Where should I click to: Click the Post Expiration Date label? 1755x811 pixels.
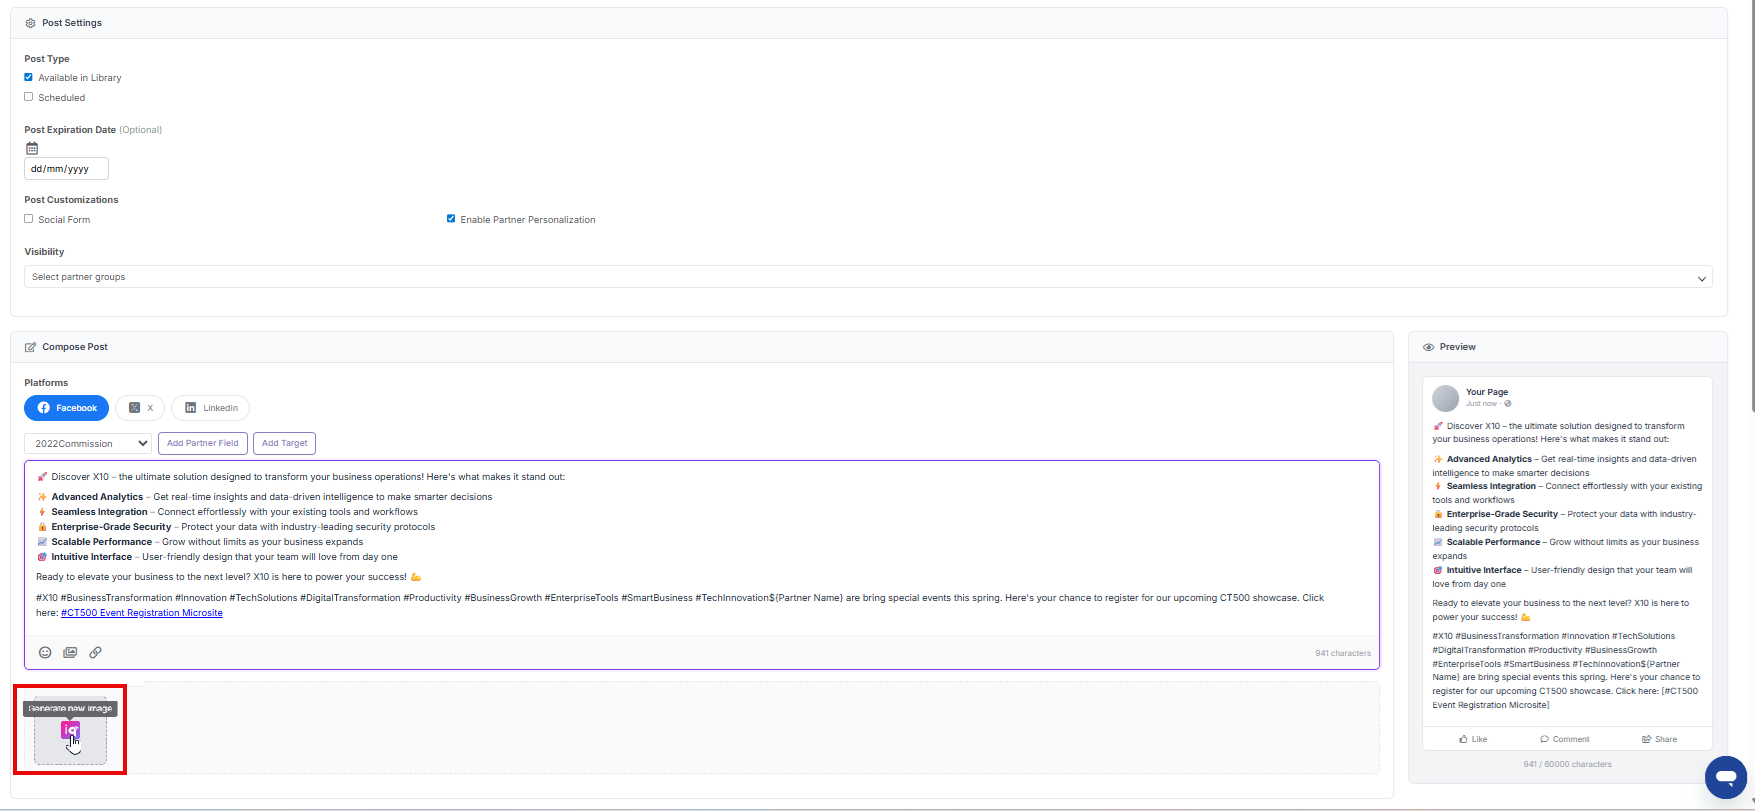tap(70, 130)
